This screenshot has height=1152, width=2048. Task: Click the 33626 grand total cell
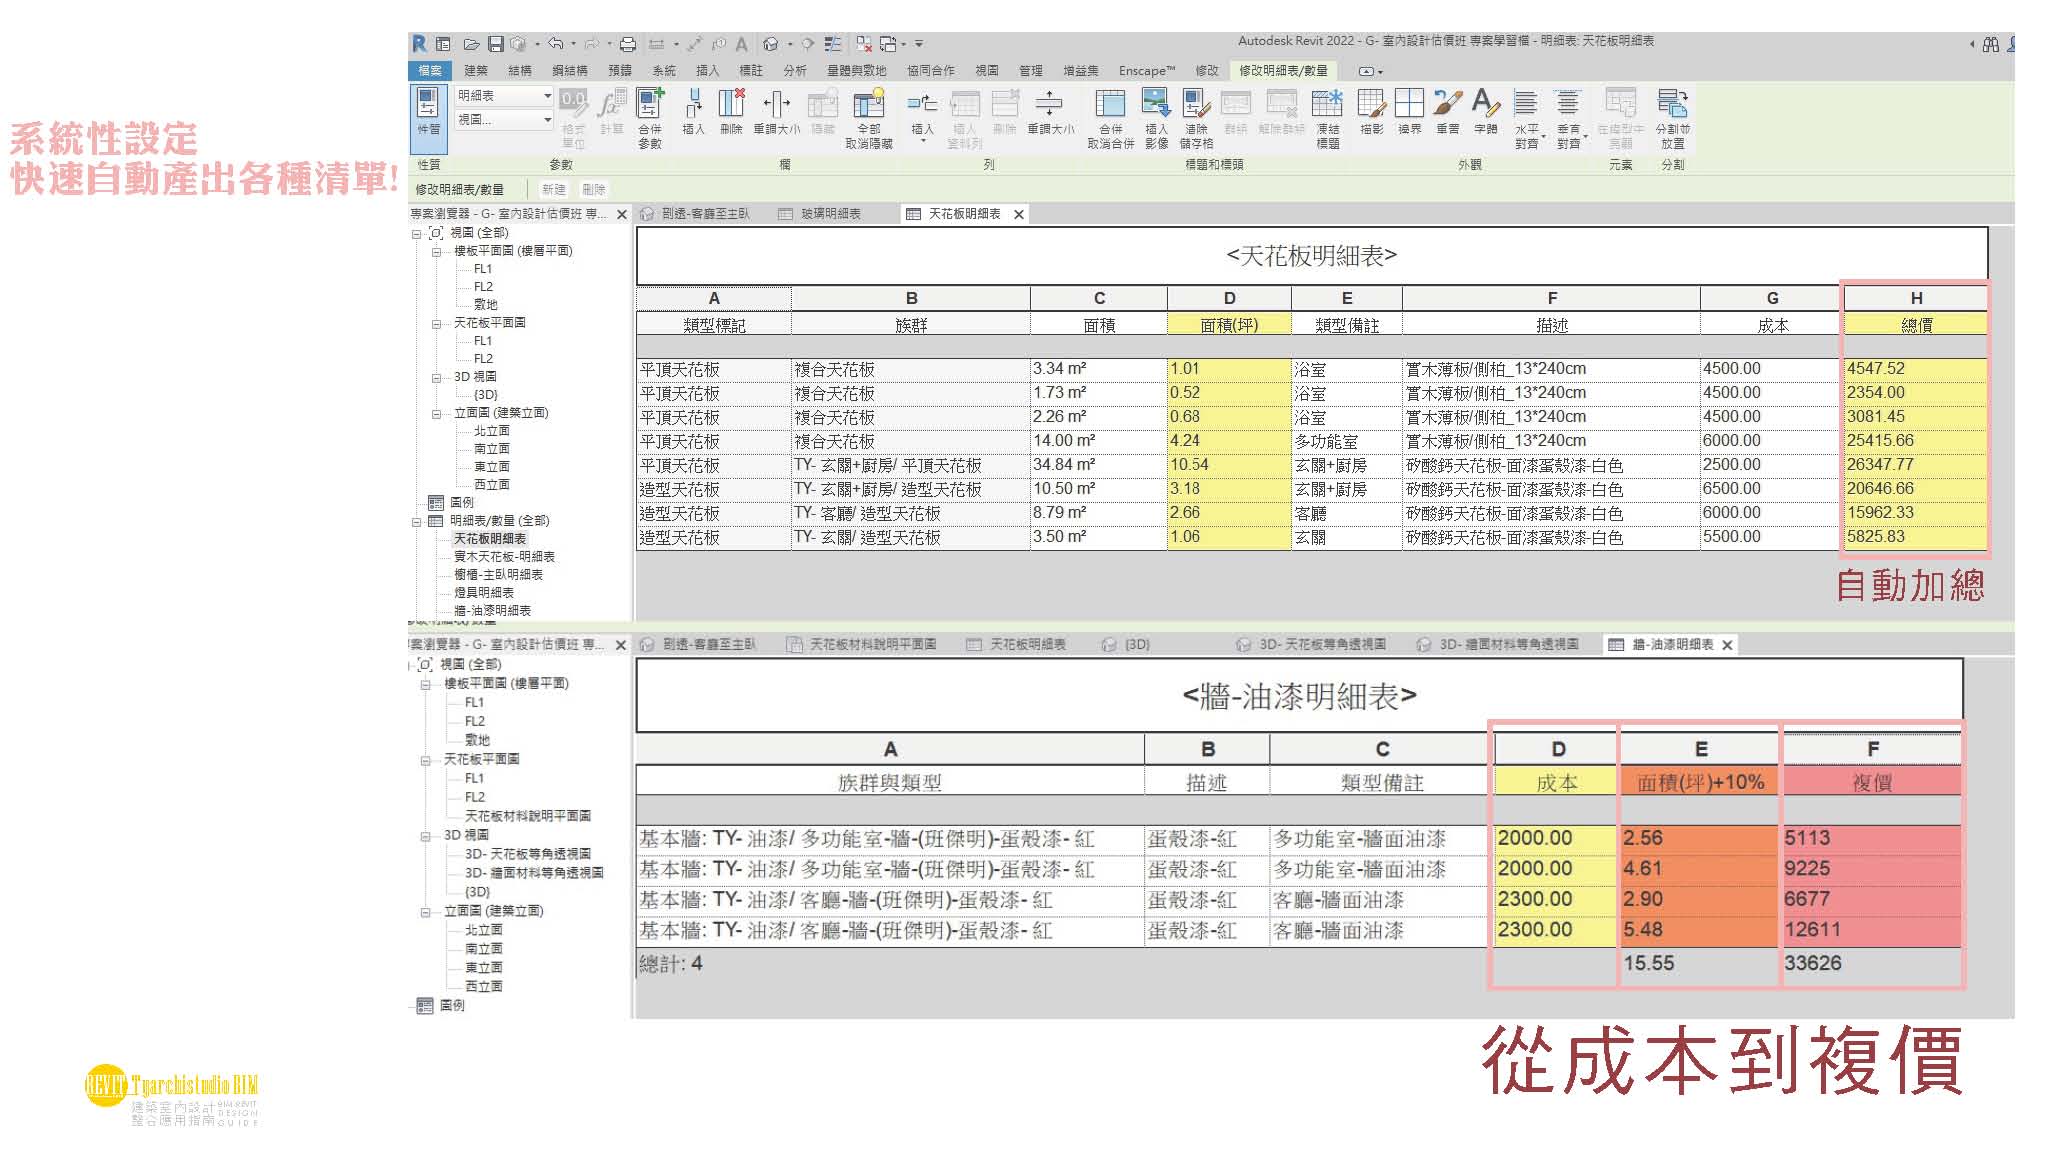click(x=1871, y=963)
